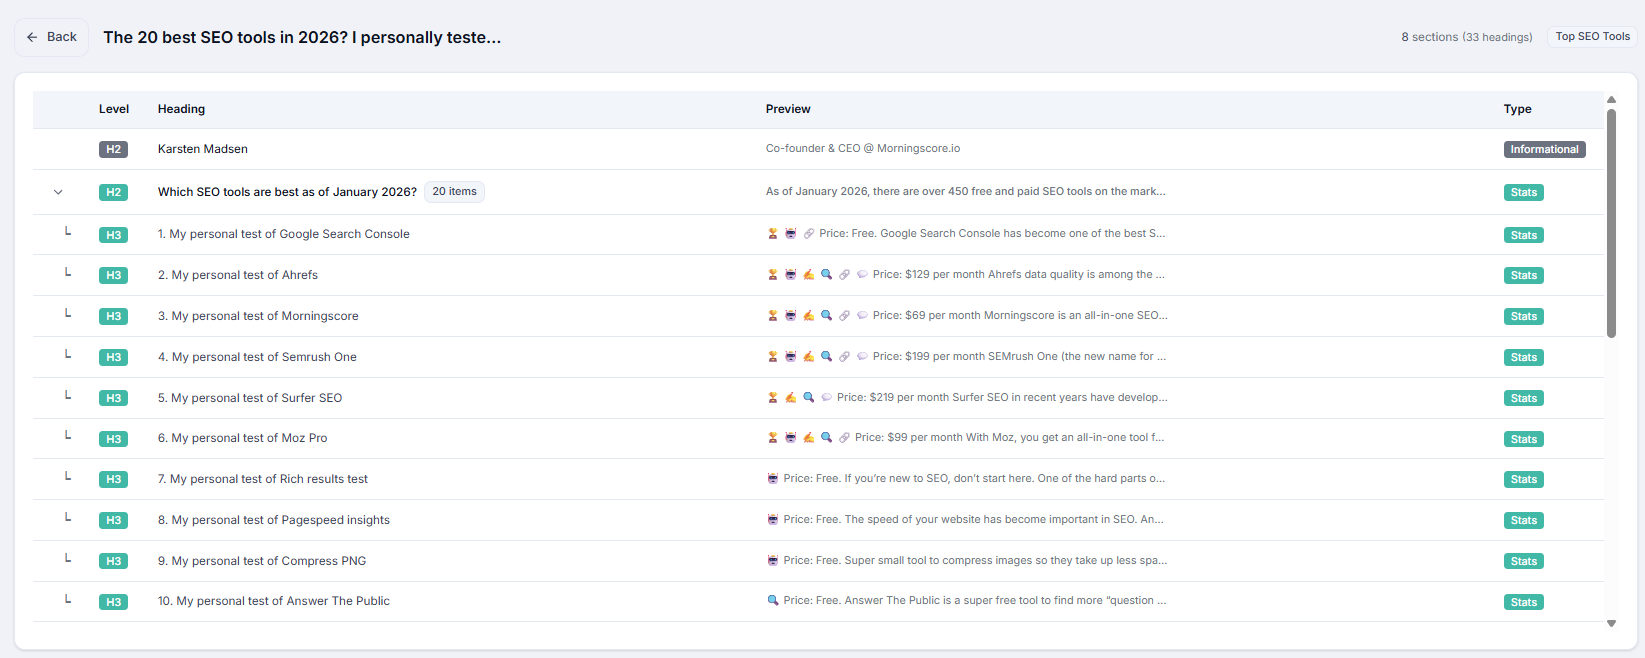The width and height of the screenshot is (1645, 658).
Task: Go back using the Back button
Action: pyautogui.click(x=52, y=37)
